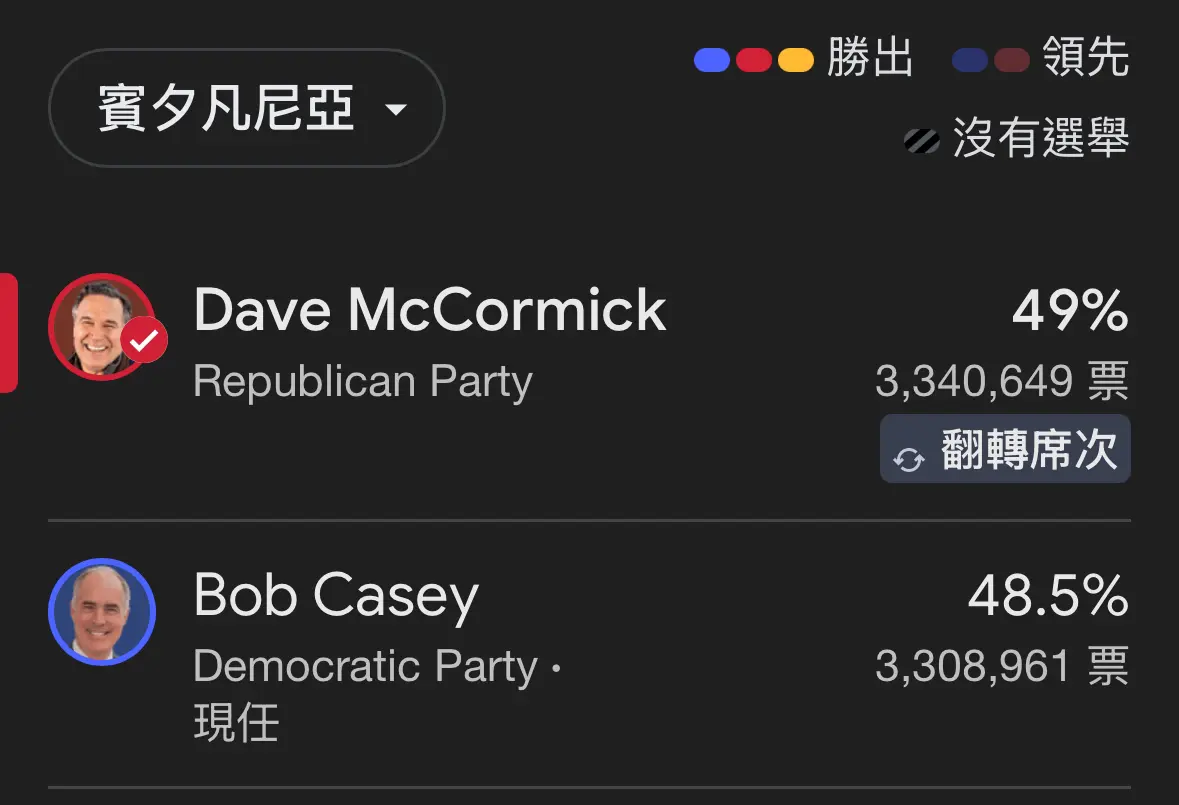1179x805 pixels.
Task: Click Casey's 48.5% vote percentage
Action: (1048, 595)
